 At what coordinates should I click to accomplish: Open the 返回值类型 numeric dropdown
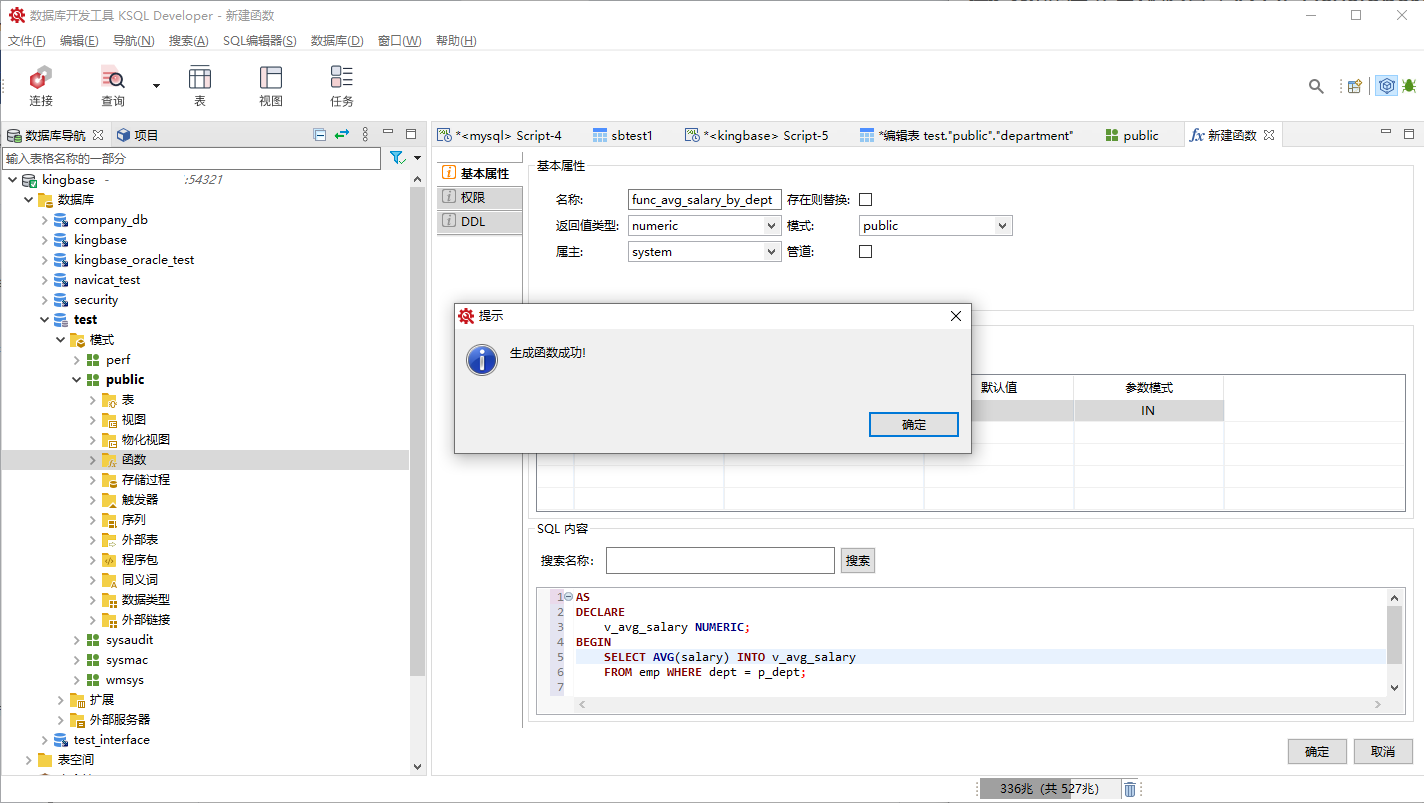771,226
